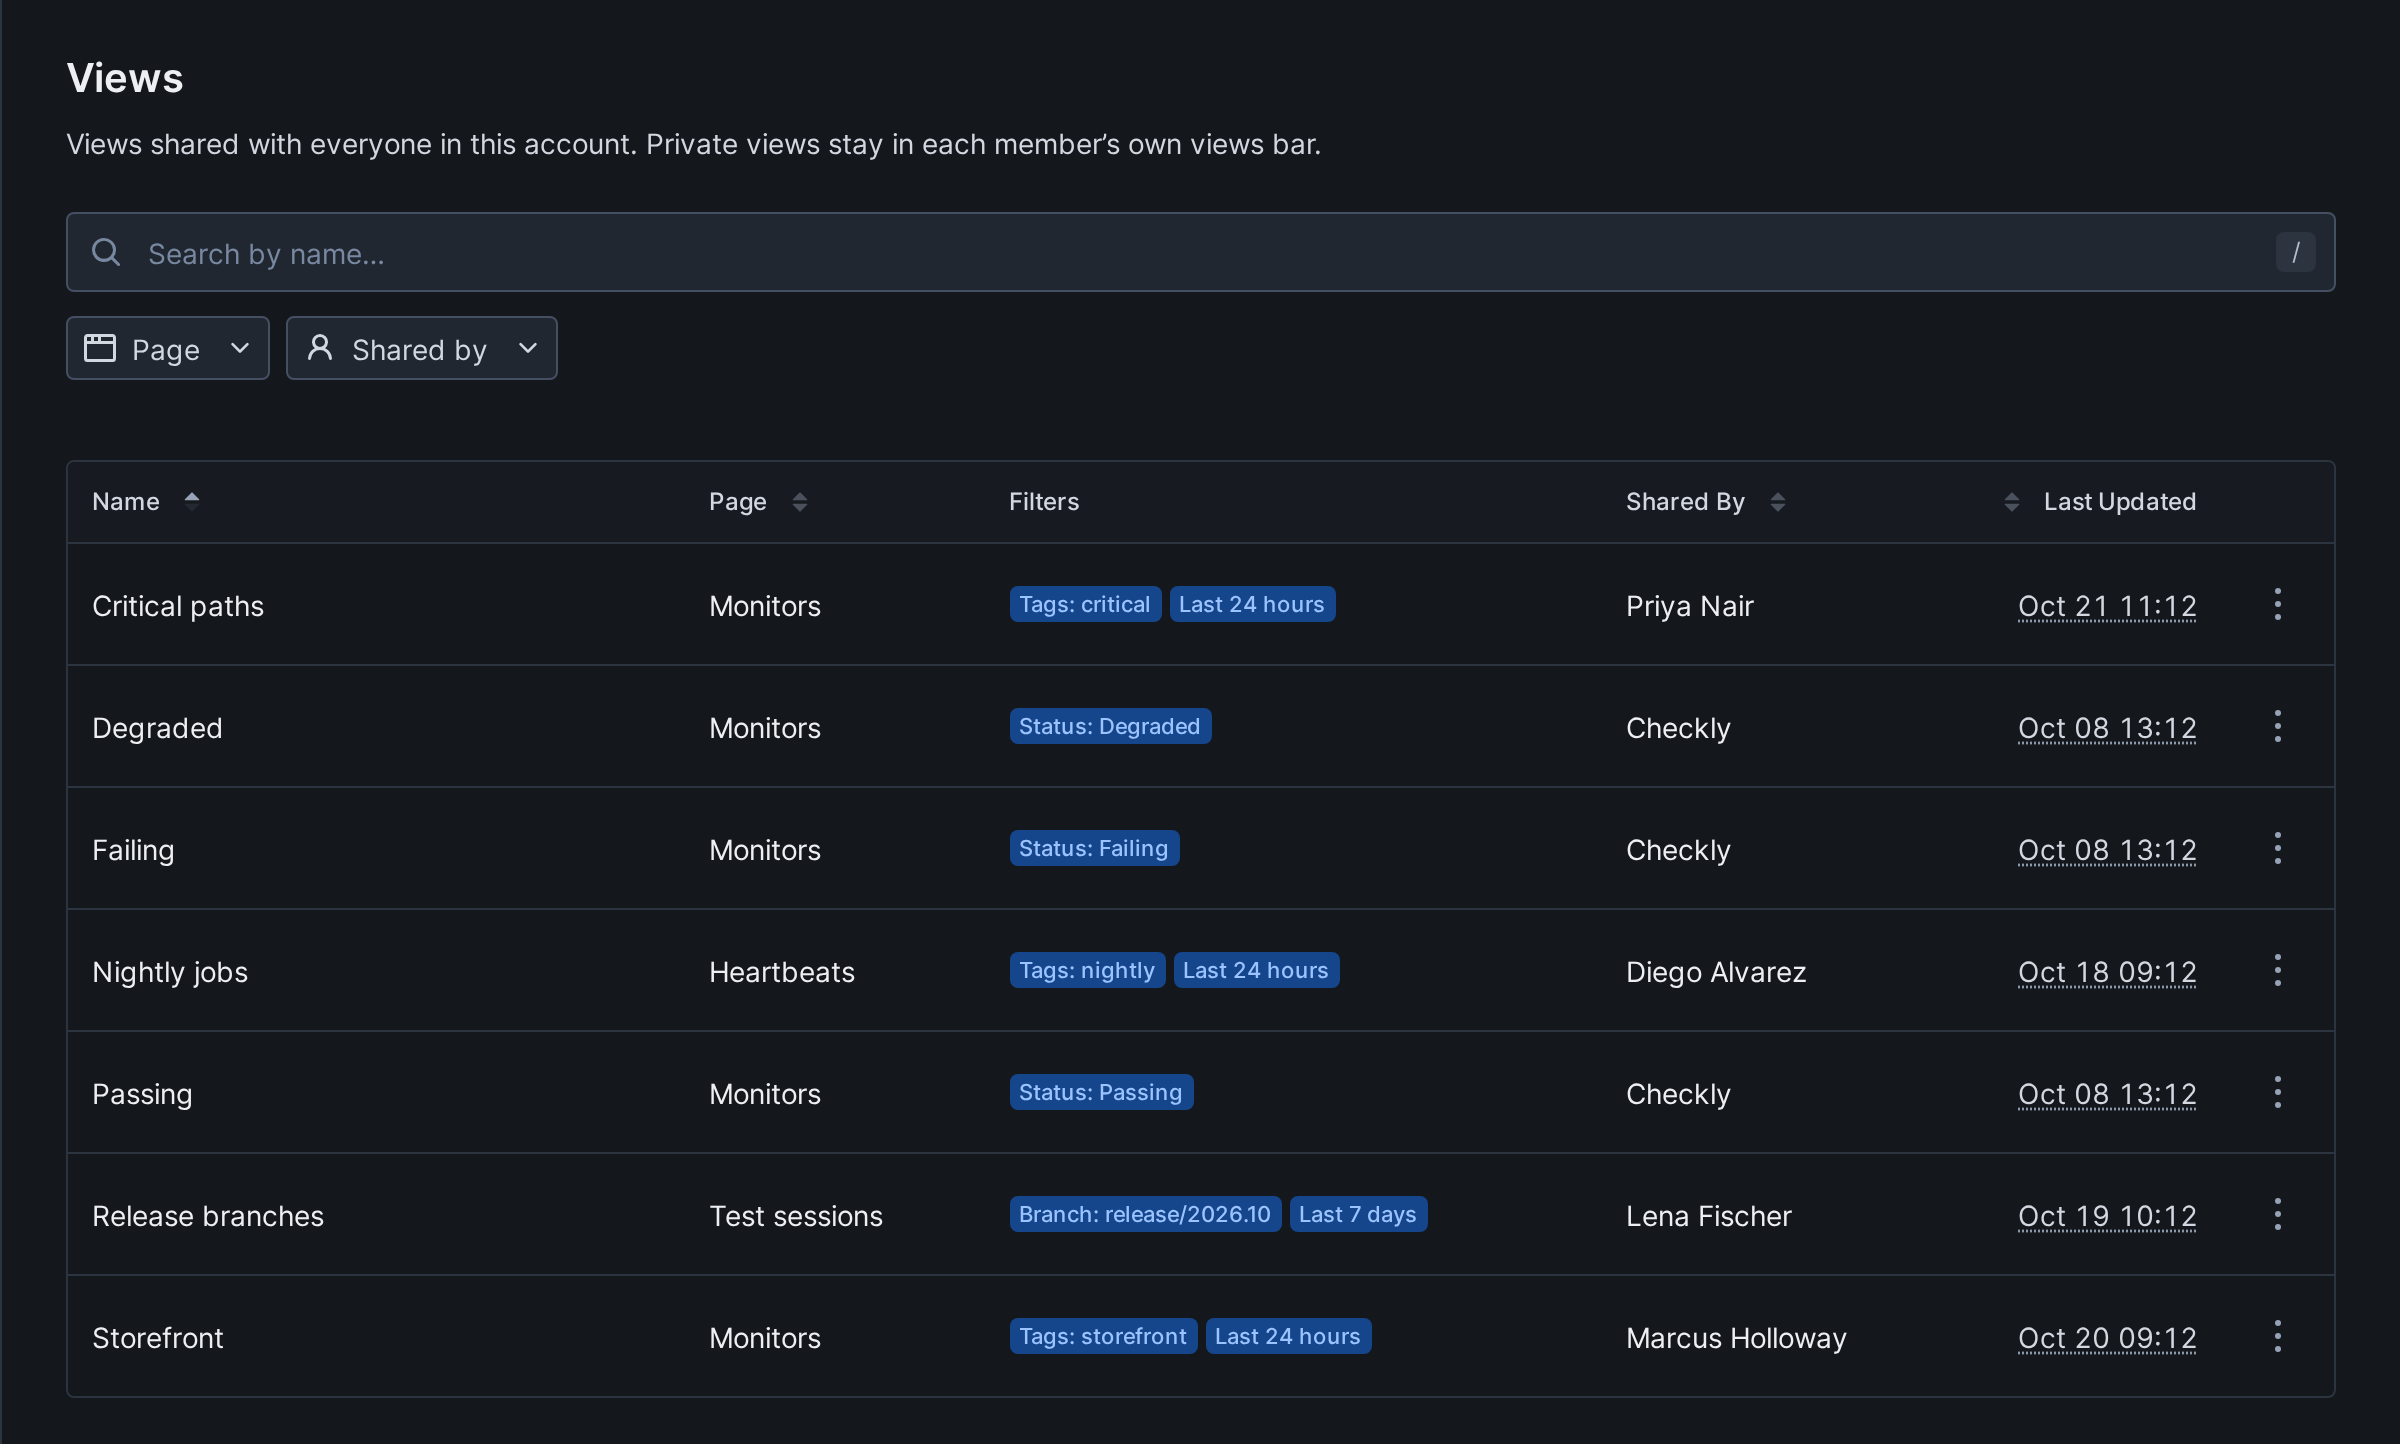Viewport: 2400px width, 1444px height.
Task: Click the Branch: release/2026.10 filter chip
Action: [1145, 1214]
